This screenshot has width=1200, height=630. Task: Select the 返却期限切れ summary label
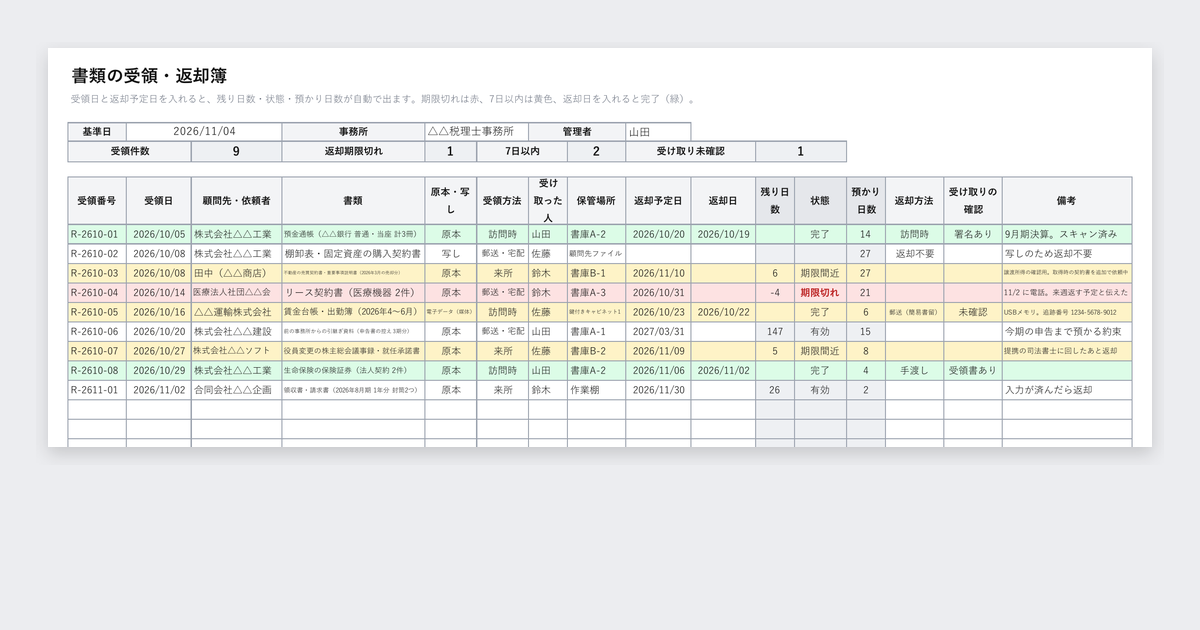[x=353, y=152]
